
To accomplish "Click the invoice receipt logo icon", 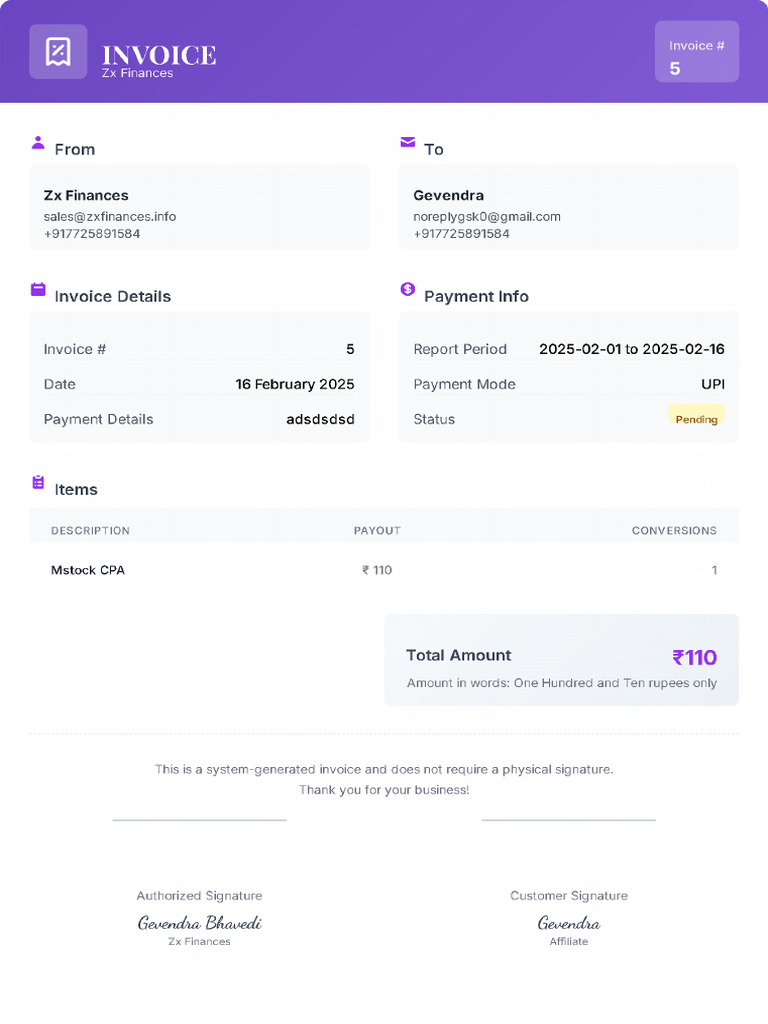I will 58,52.
